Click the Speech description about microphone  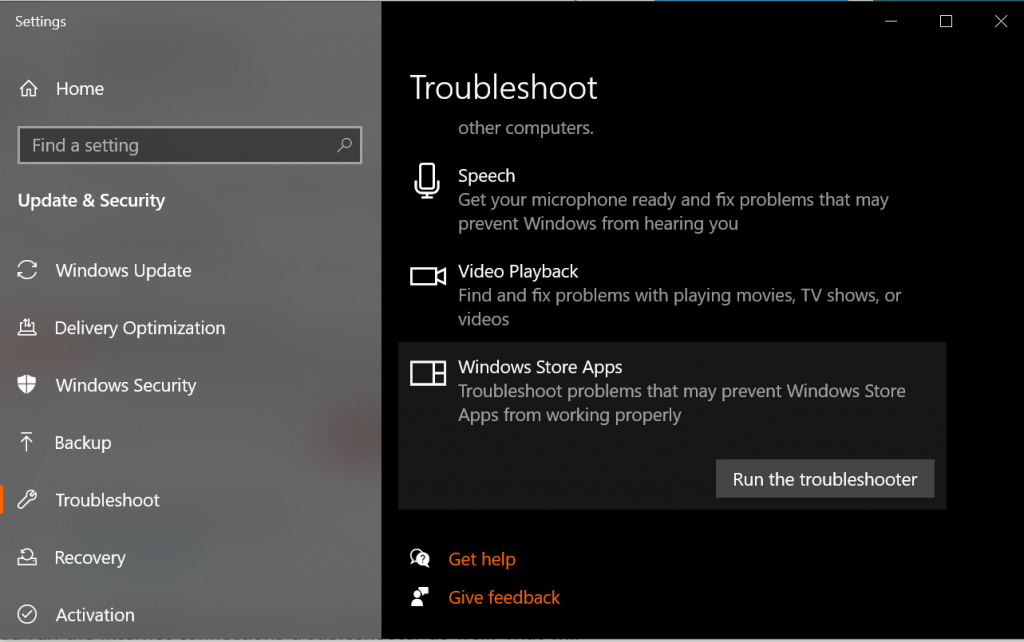673,211
